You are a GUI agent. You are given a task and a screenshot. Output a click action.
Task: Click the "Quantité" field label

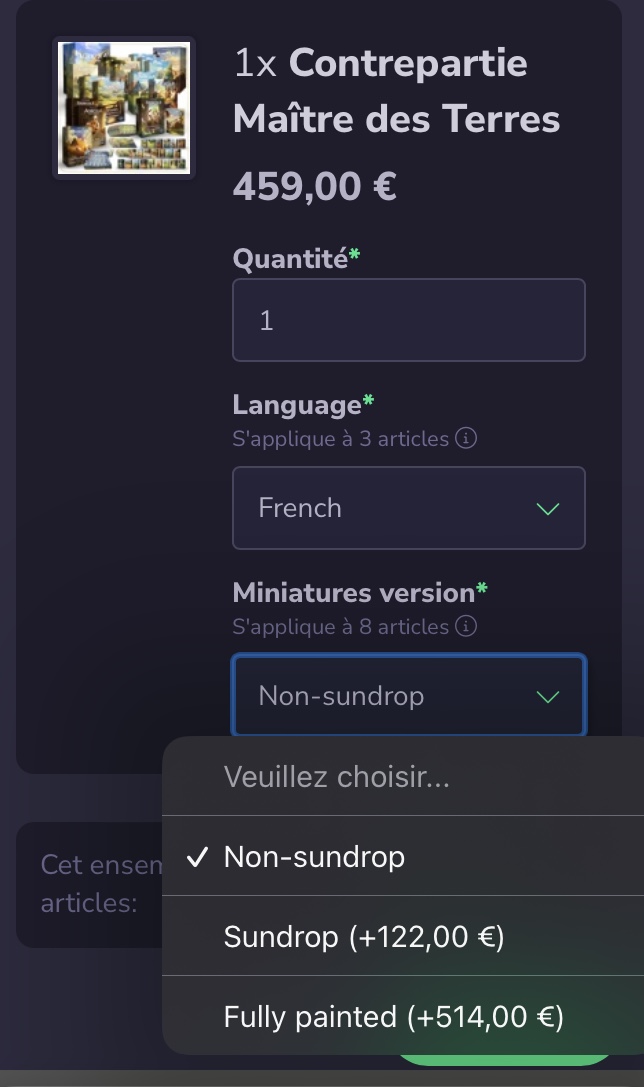[290, 259]
